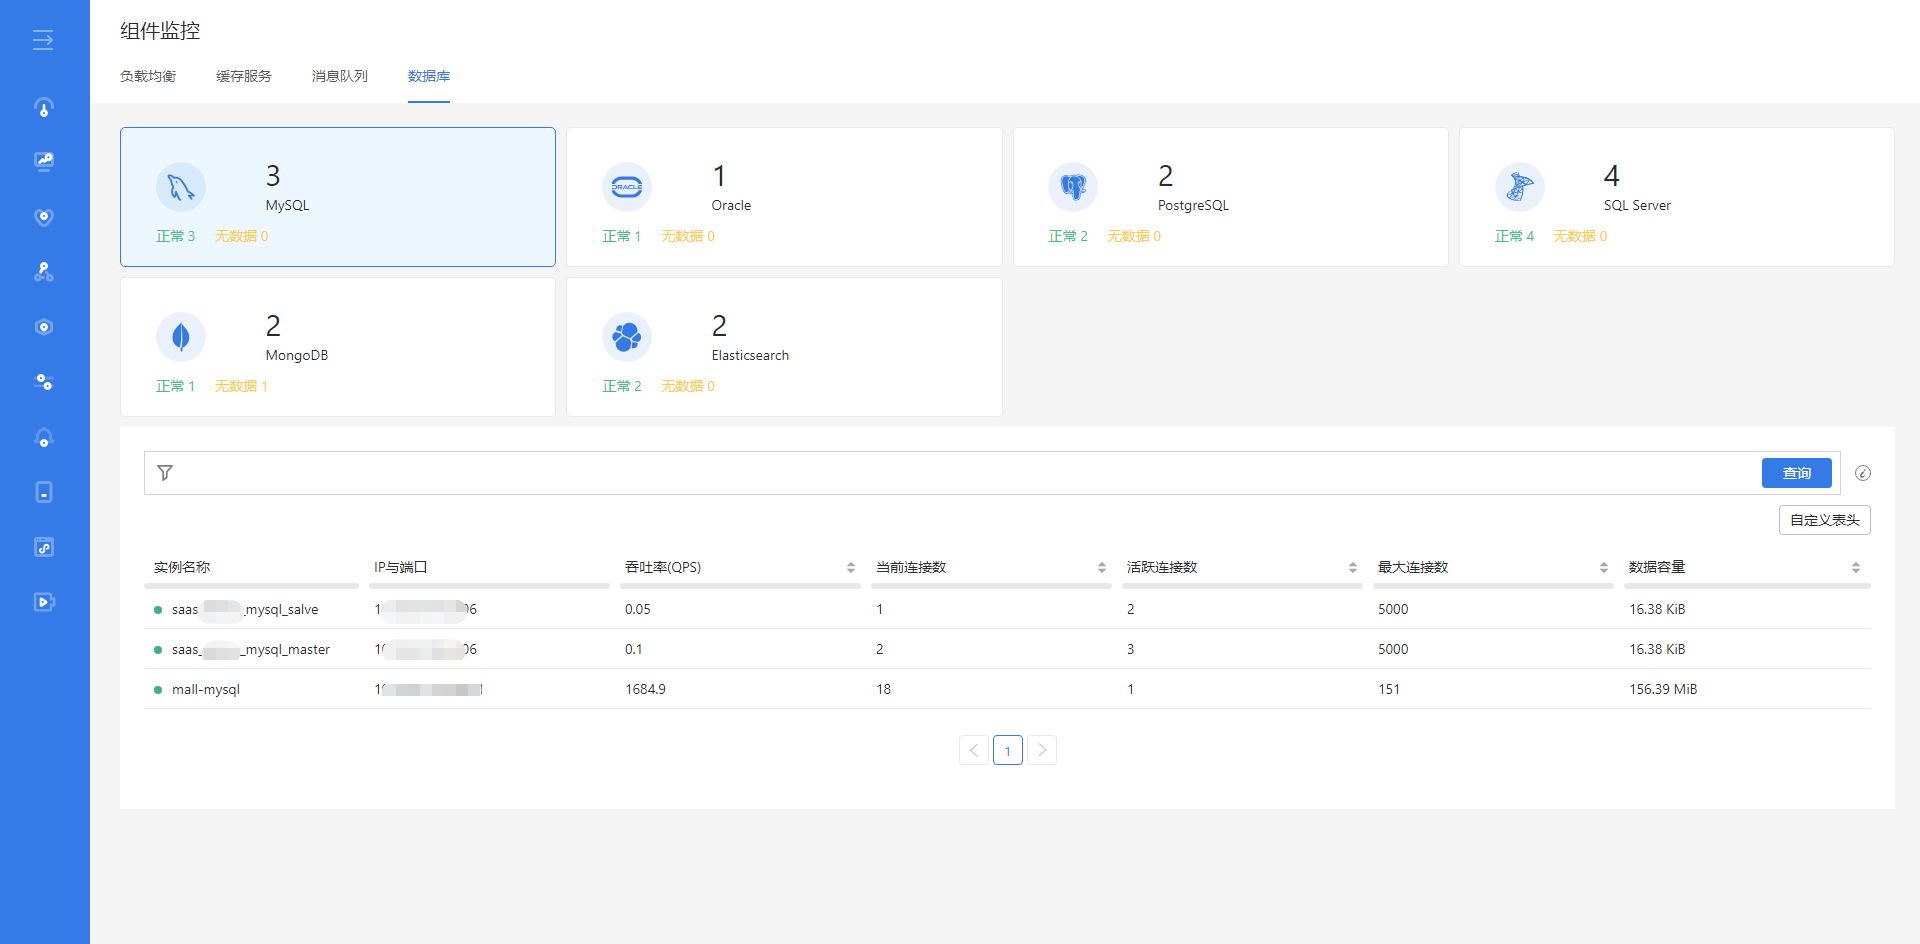The height and width of the screenshot is (944, 1920).
Task: Switch to the 负载均衡 tab
Action: 148,76
